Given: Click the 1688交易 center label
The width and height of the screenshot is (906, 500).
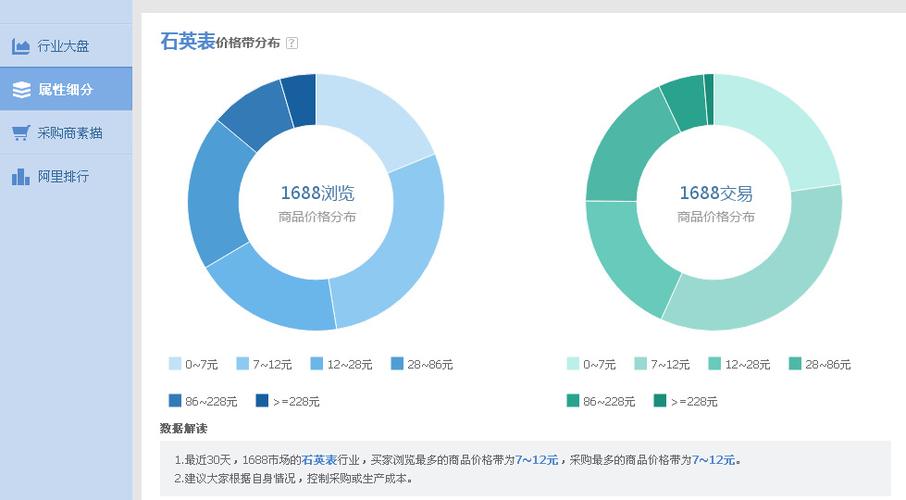Looking at the screenshot, I should (716, 192).
